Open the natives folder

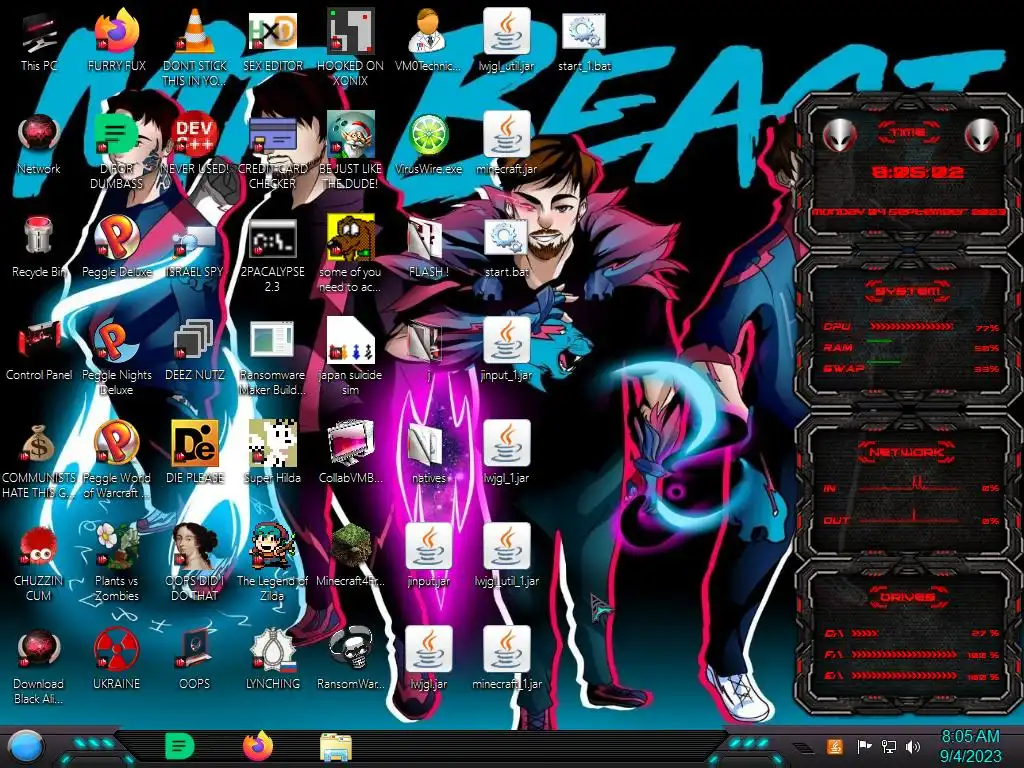coord(428,453)
